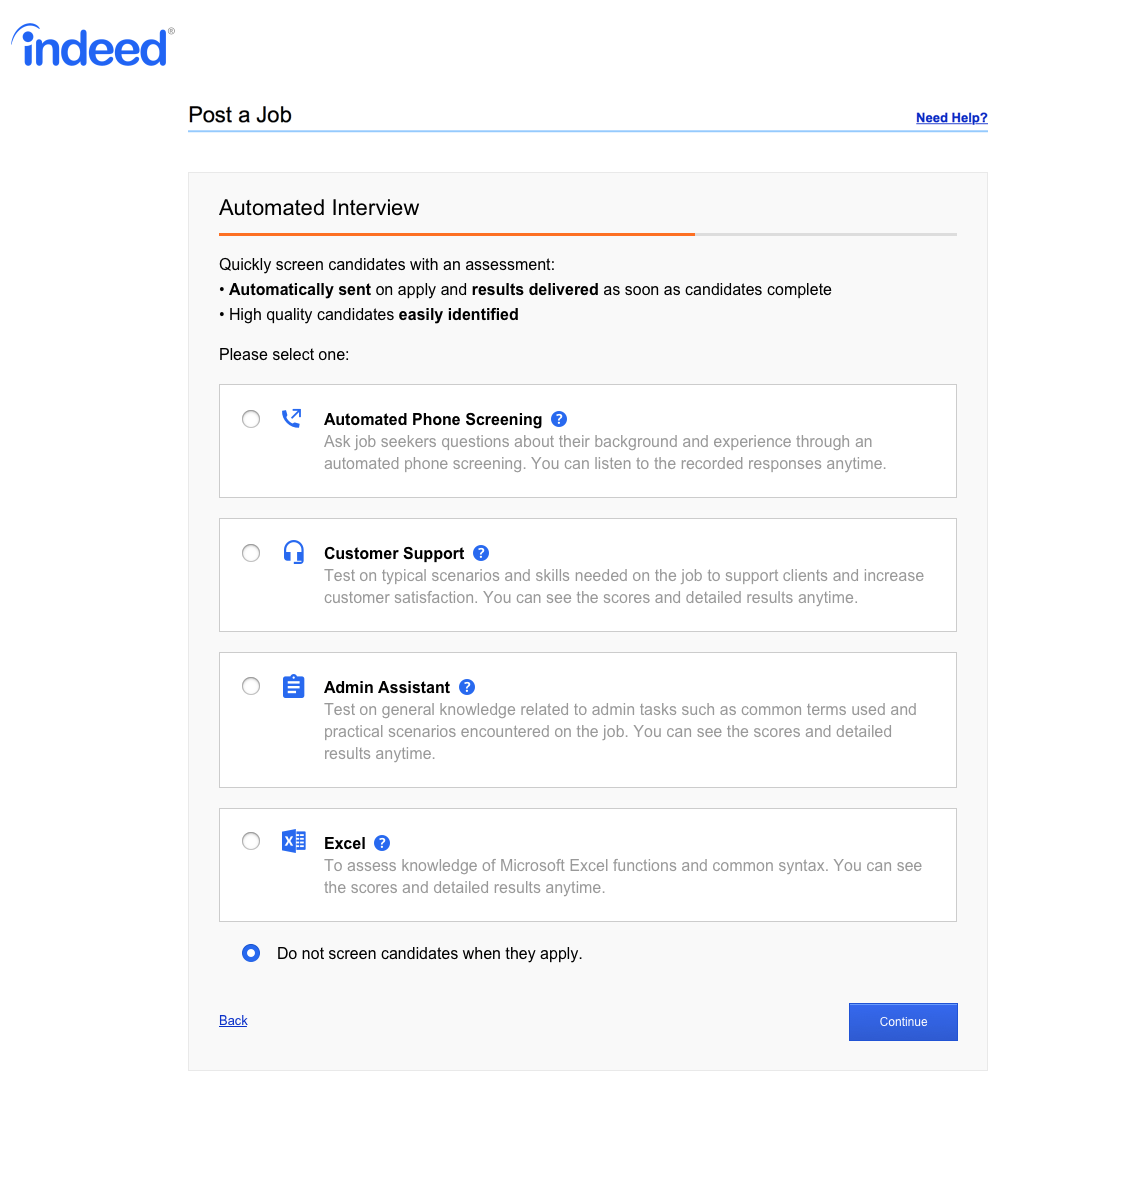Image resolution: width=1147 pixels, height=1194 pixels.
Task: Click the Automated Phone Screening title
Action: [432, 419]
